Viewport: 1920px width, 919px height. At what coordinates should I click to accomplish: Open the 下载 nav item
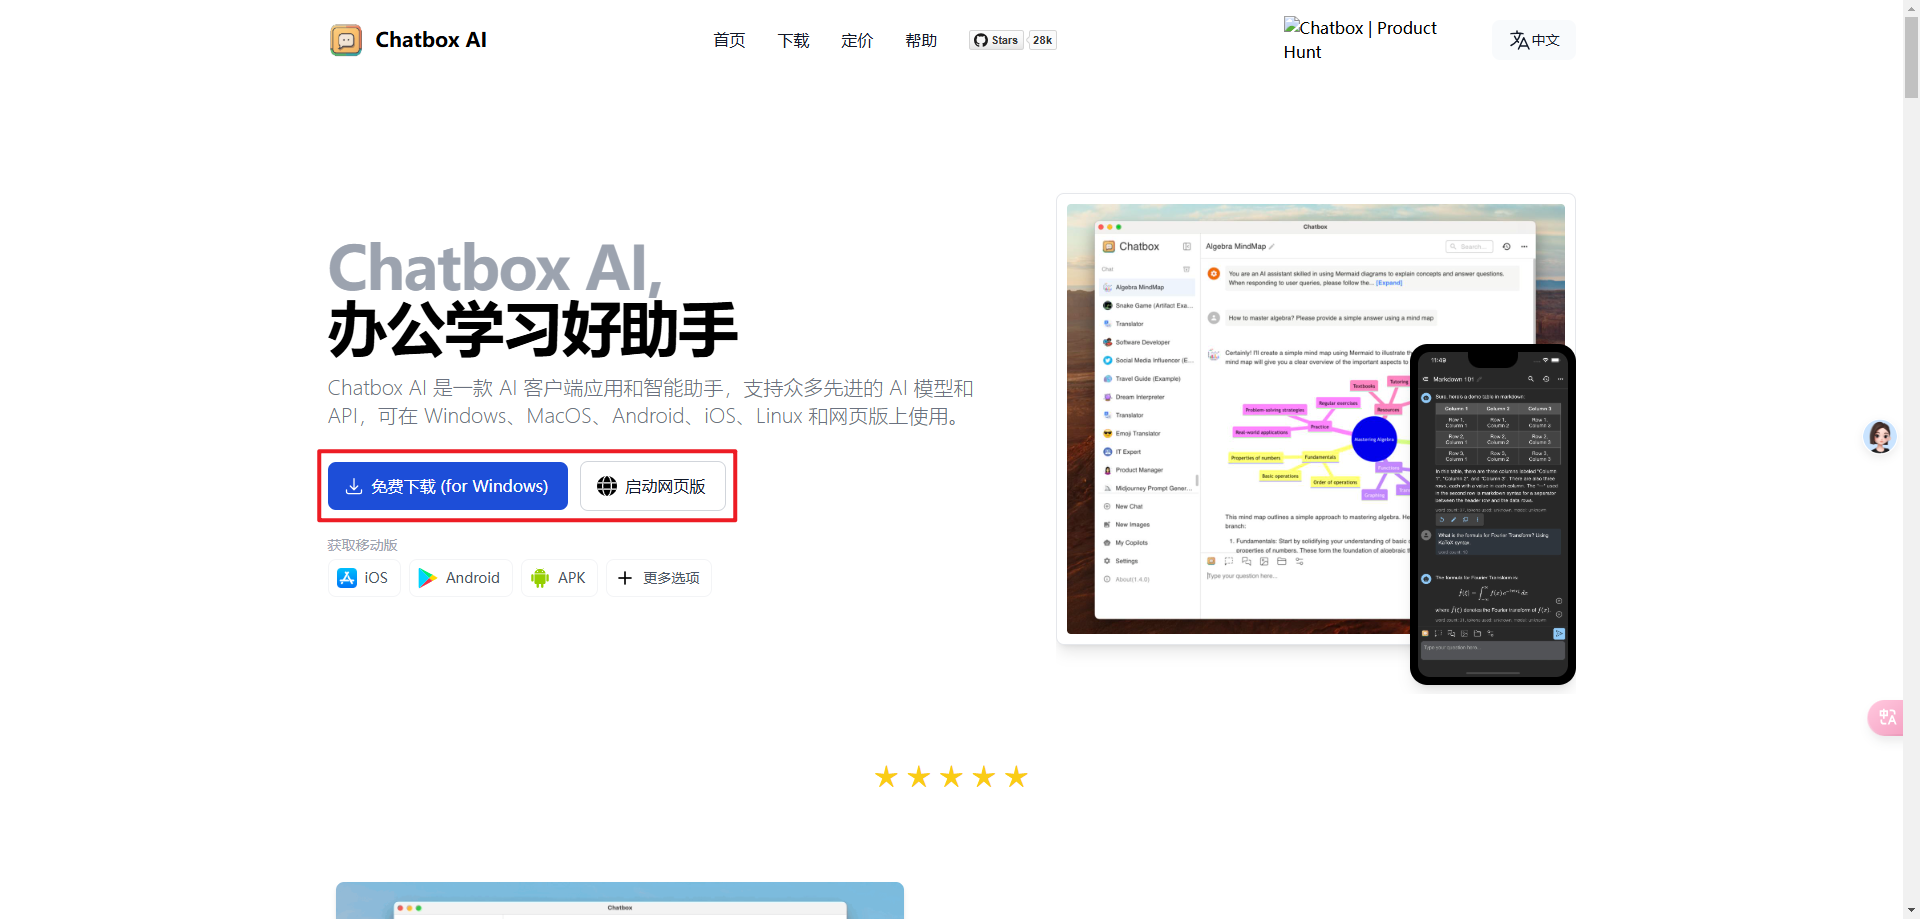tap(793, 40)
